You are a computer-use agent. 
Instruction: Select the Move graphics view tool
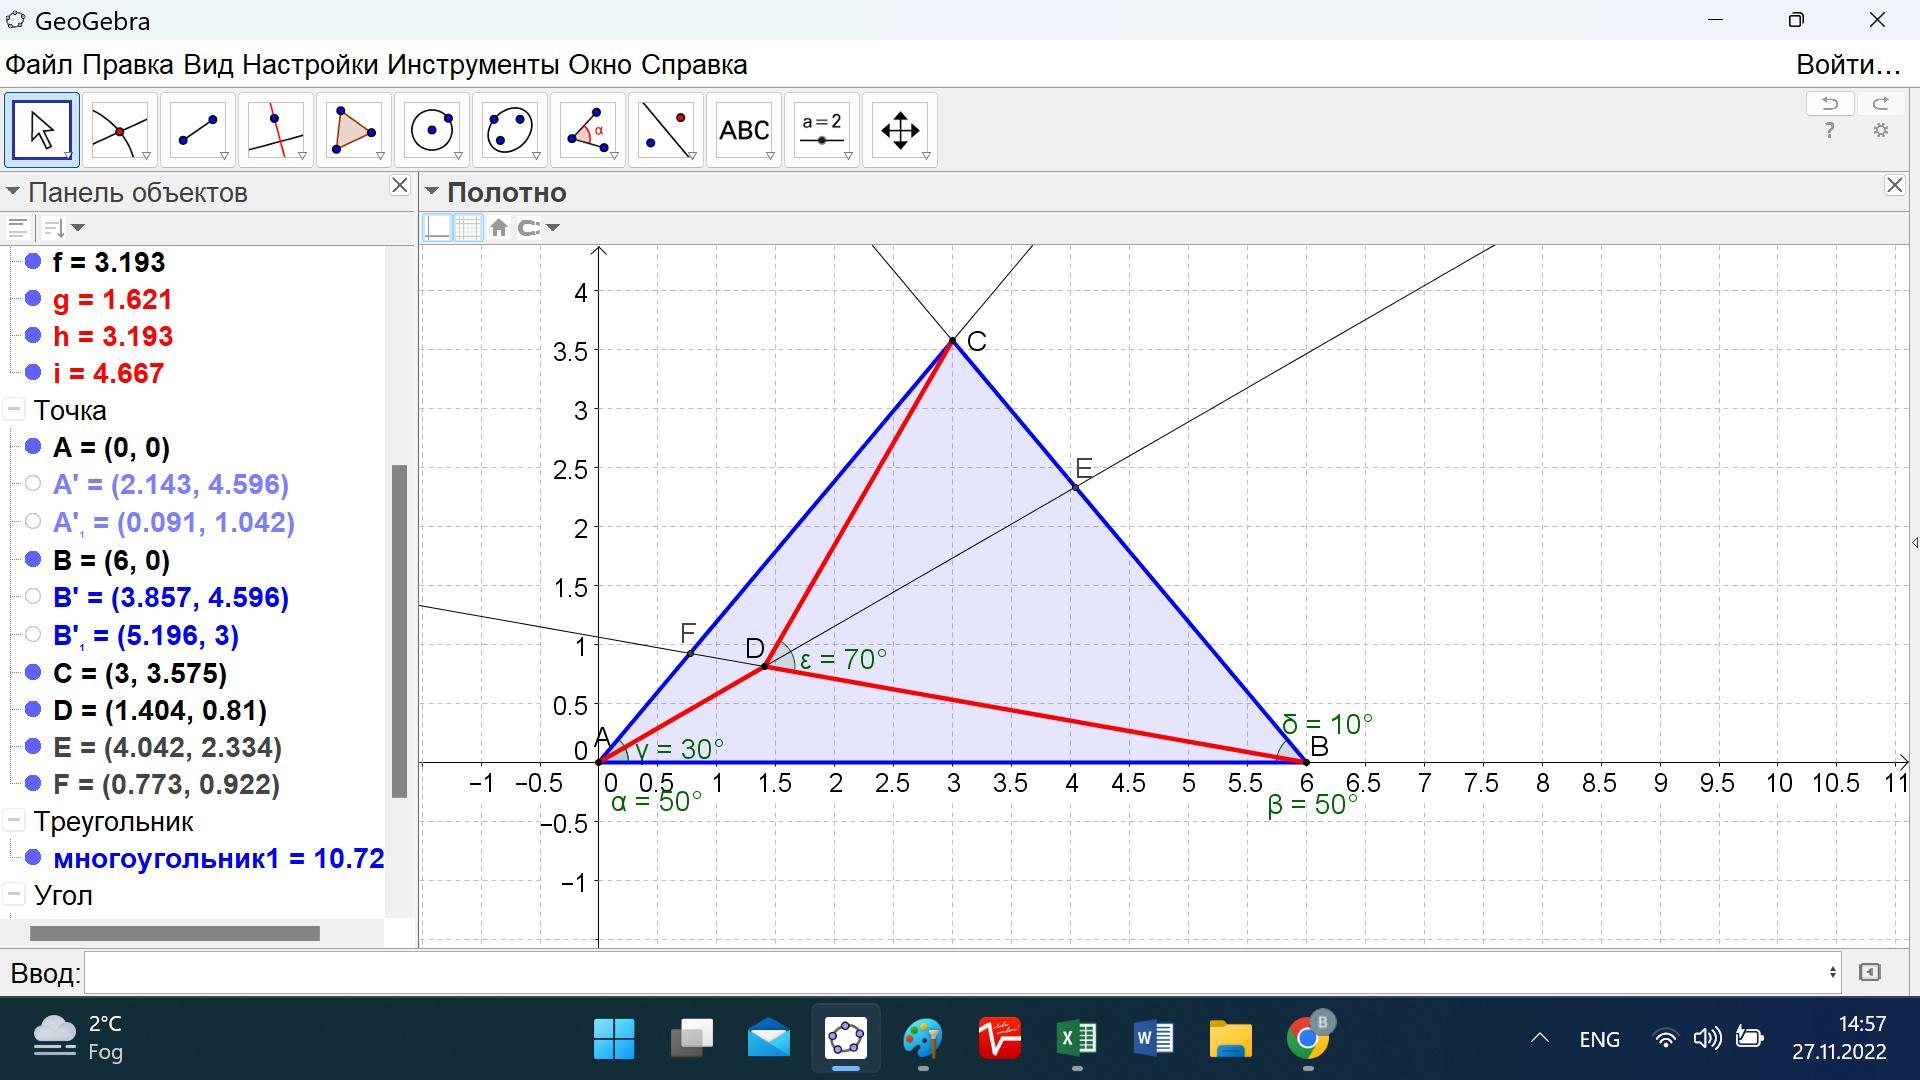(x=900, y=130)
